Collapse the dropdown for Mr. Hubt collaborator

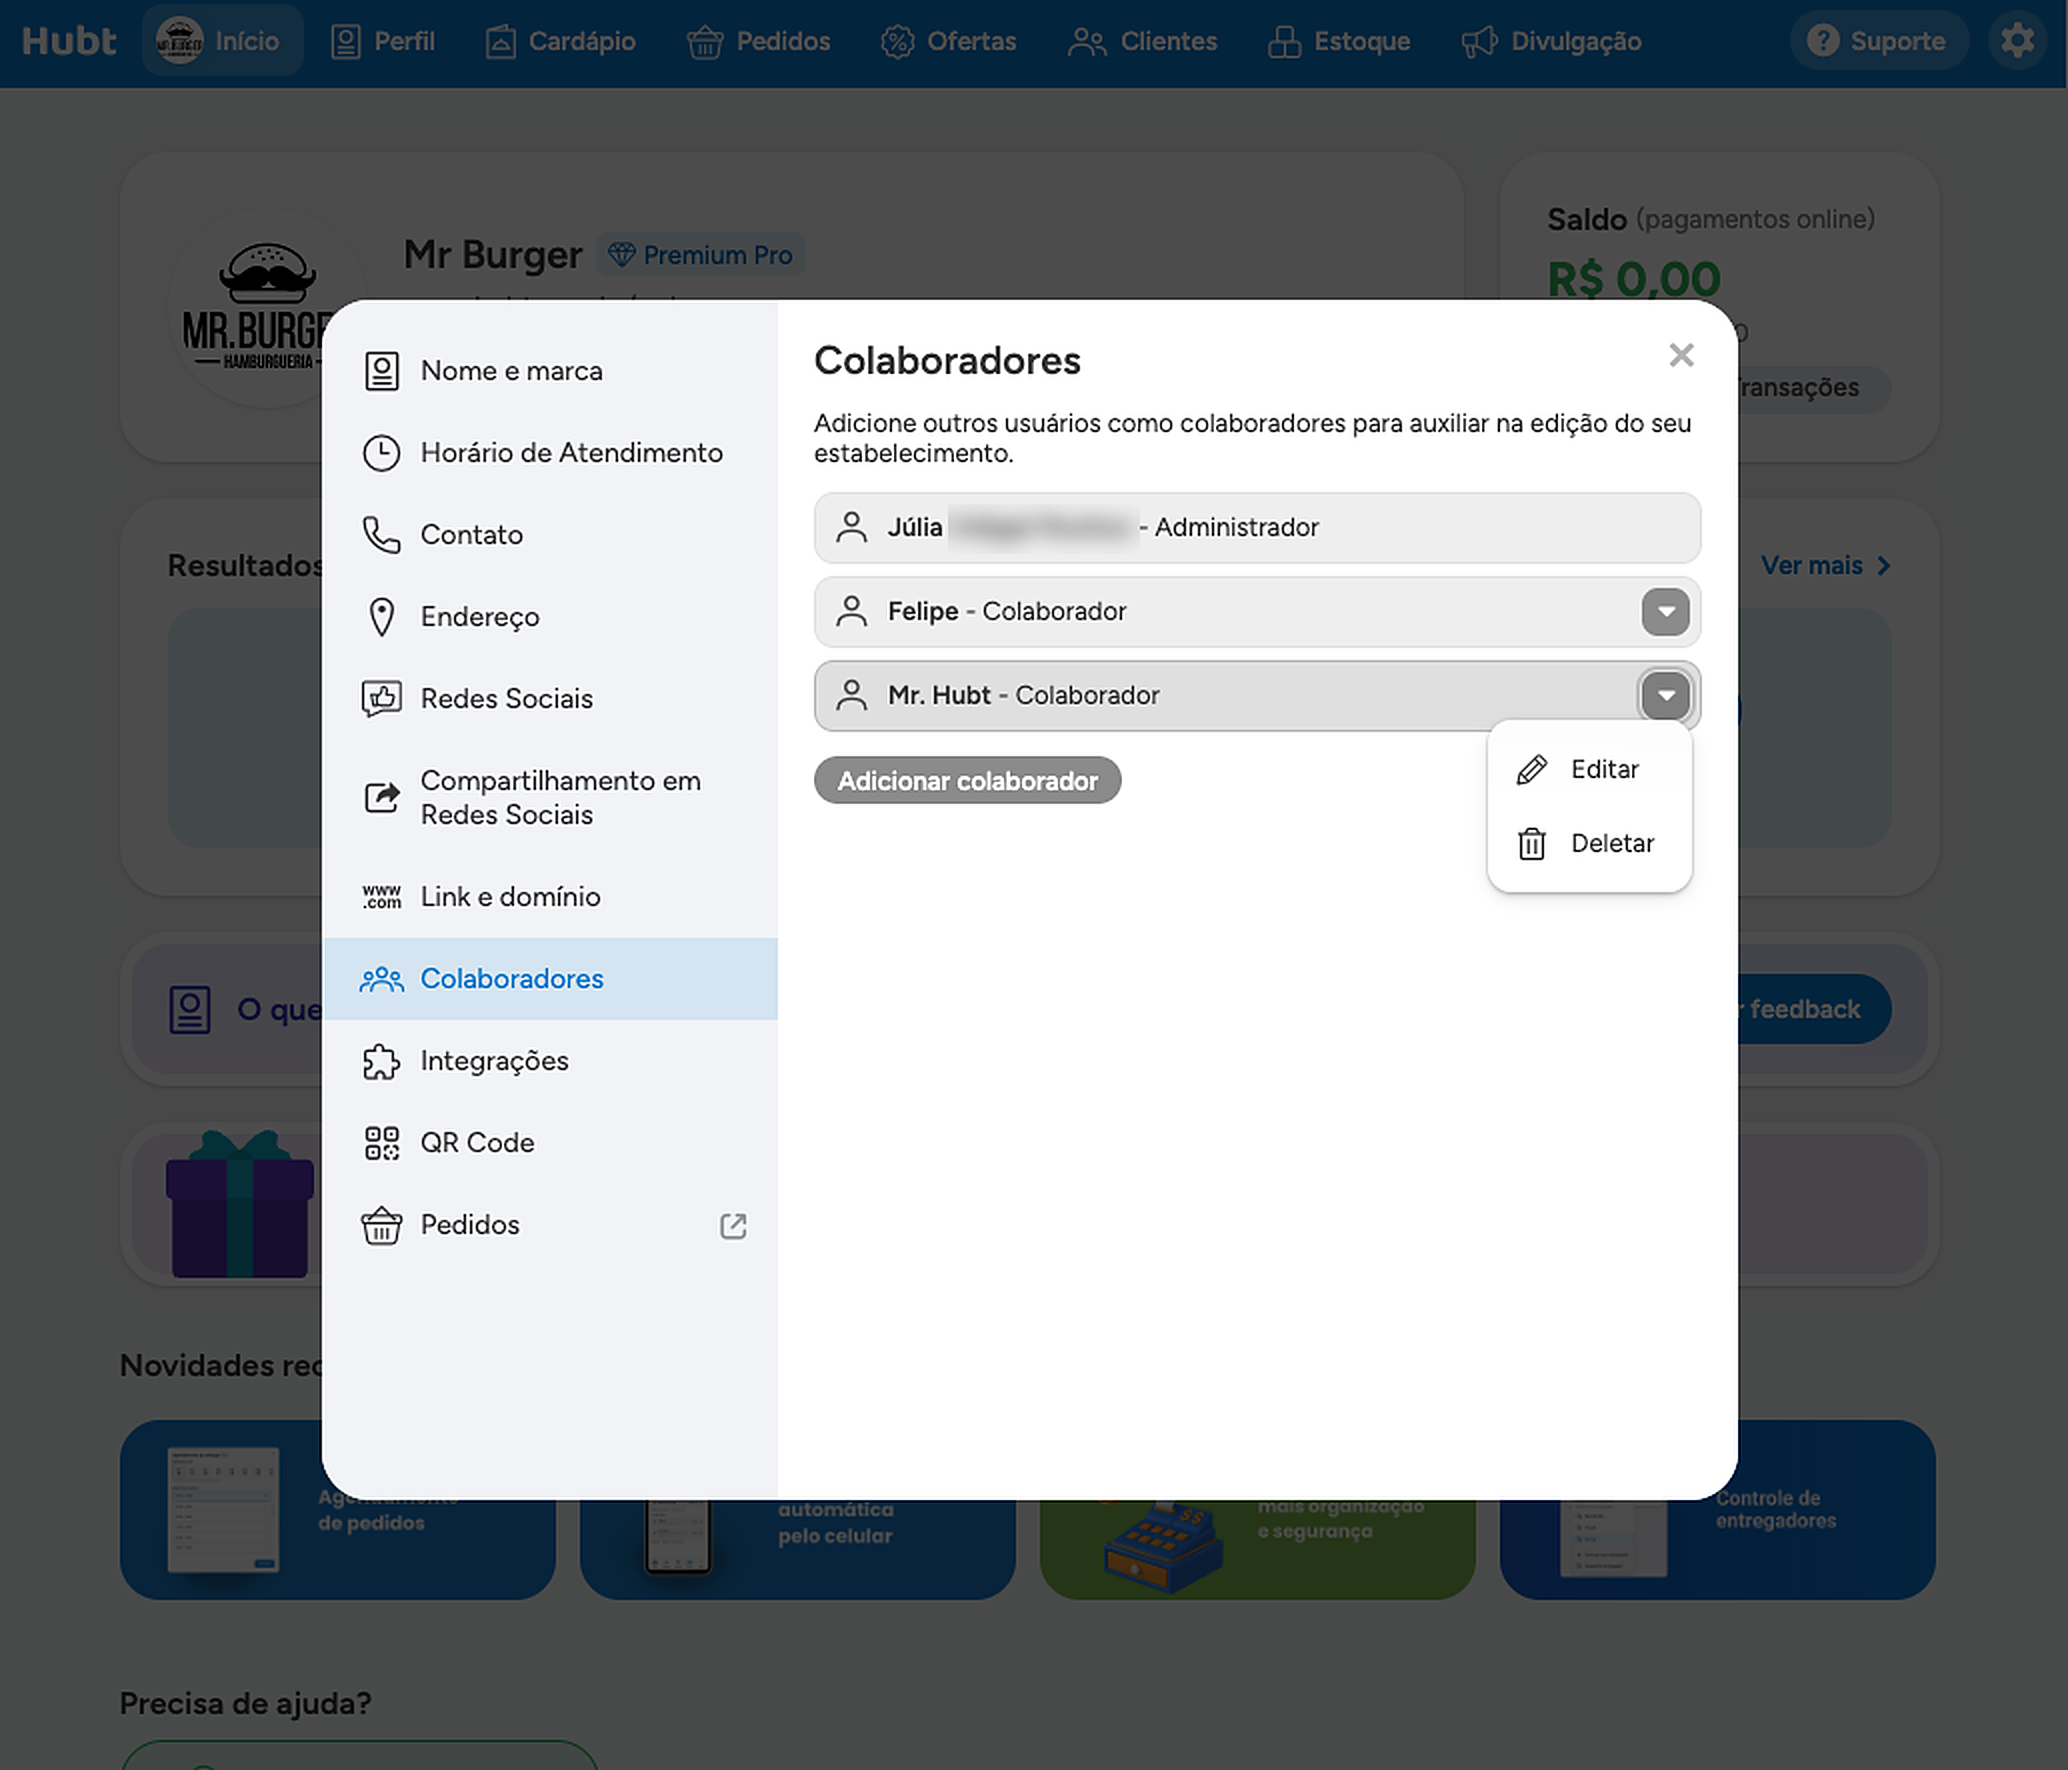[1665, 696]
